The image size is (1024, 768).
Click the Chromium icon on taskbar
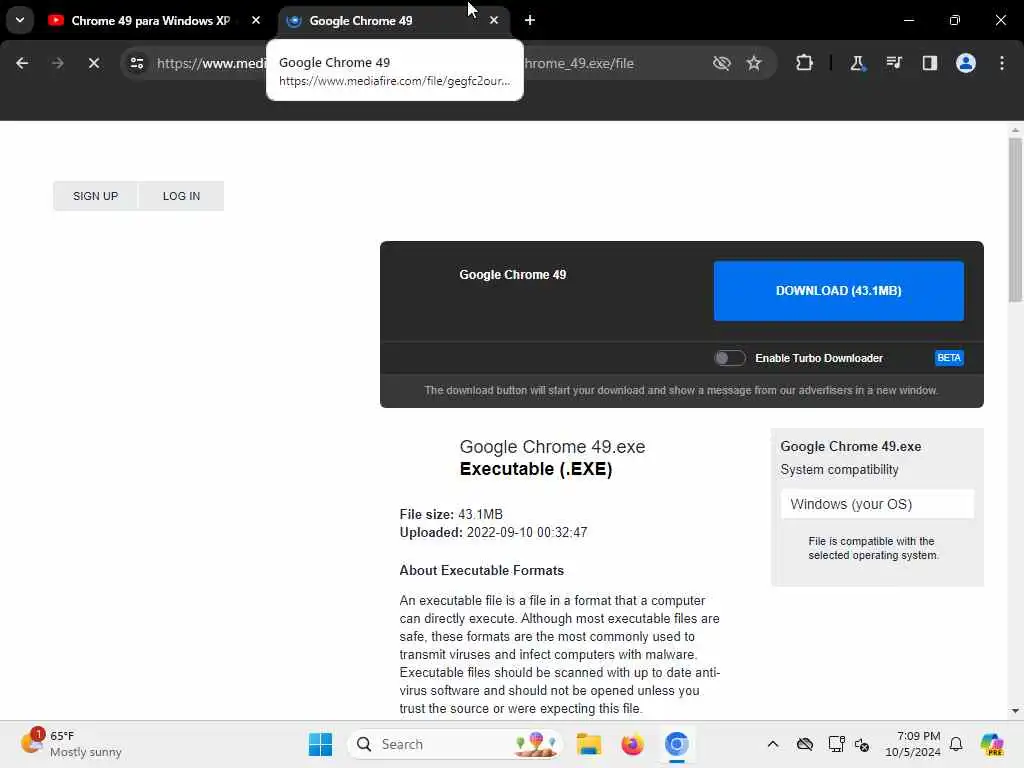point(677,744)
